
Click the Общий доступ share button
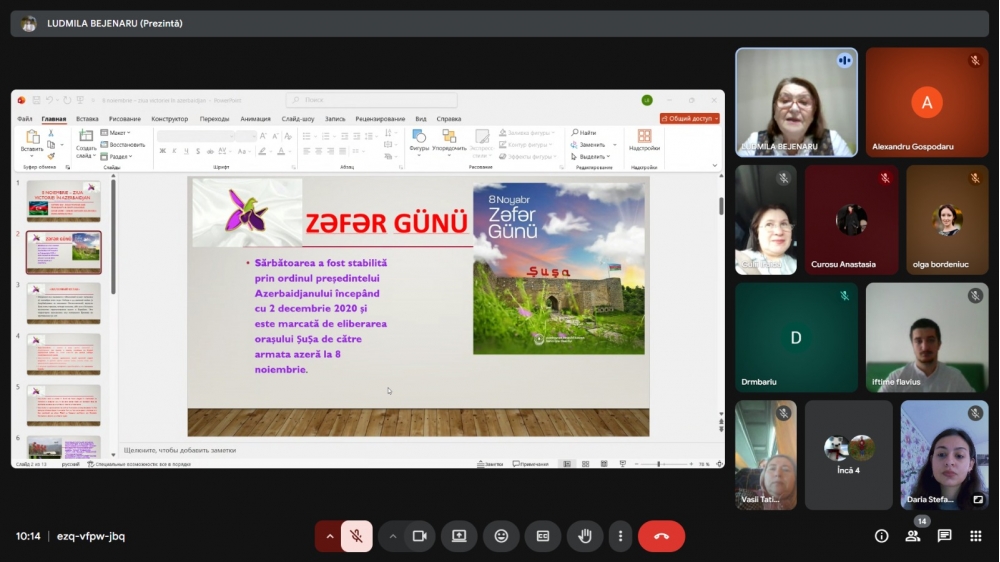(x=689, y=118)
